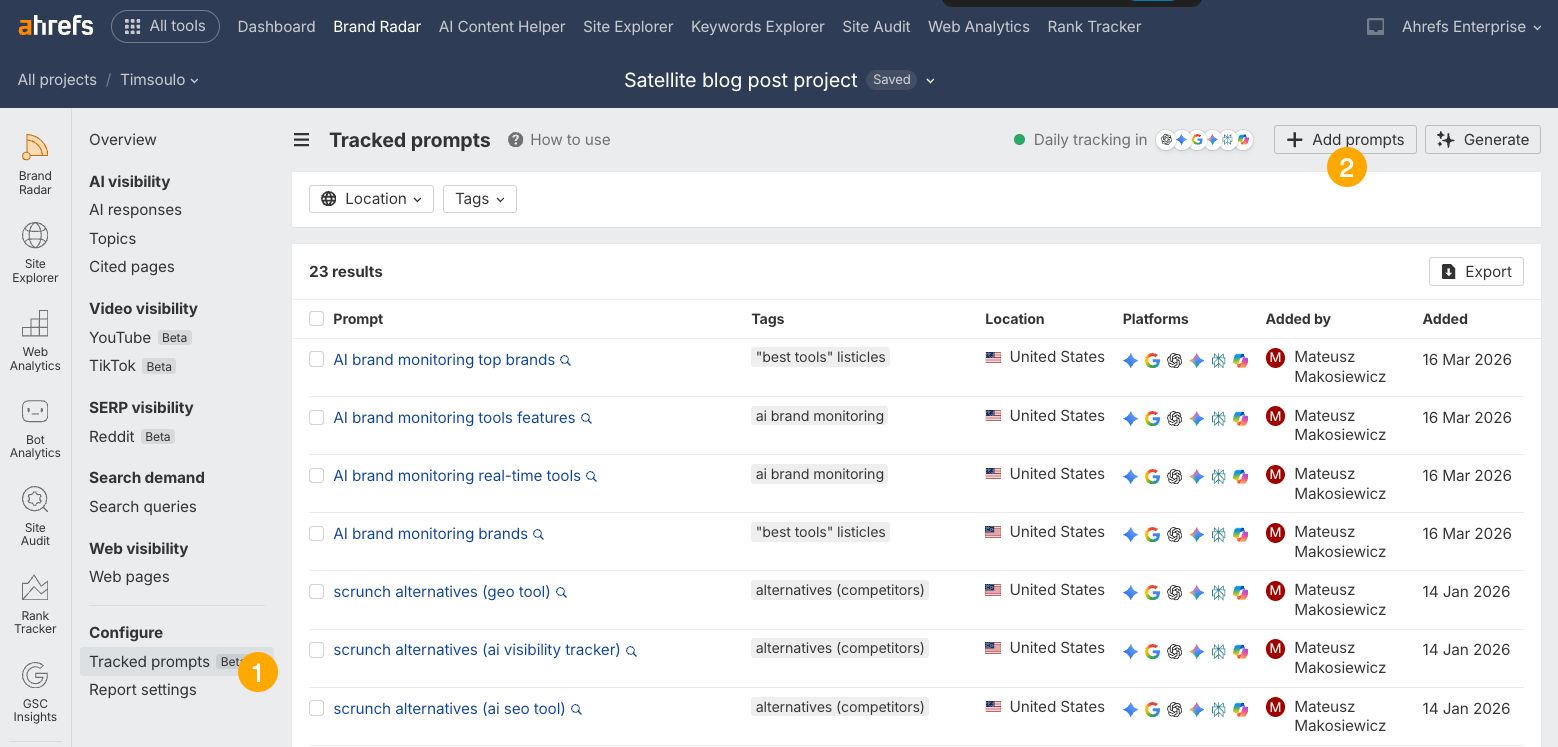1558x747 pixels.
Task: Click the How to use help icon
Action: coord(515,140)
